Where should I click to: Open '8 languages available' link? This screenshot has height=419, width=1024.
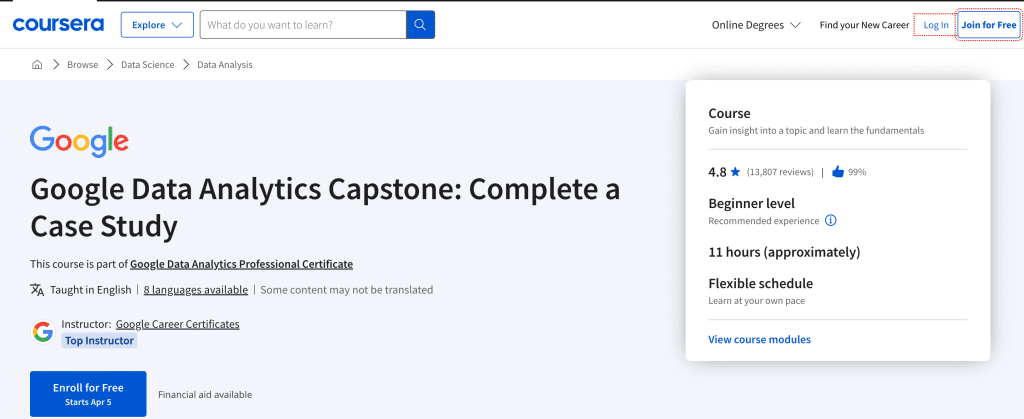(196, 290)
